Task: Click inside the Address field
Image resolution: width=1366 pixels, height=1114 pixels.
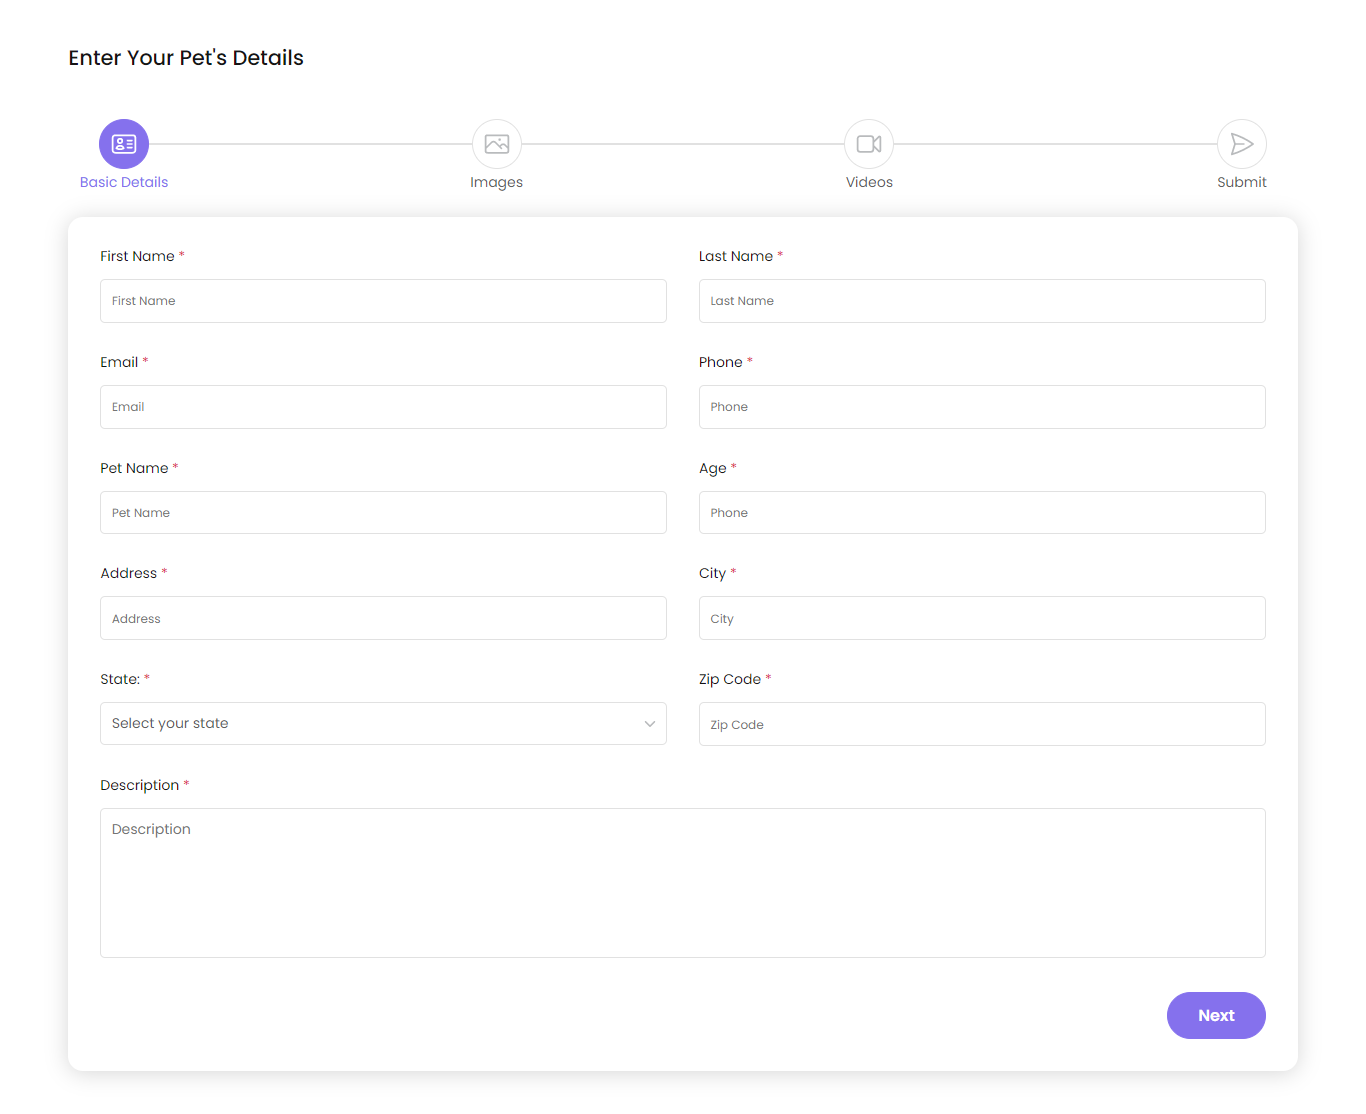Action: pos(383,618)
